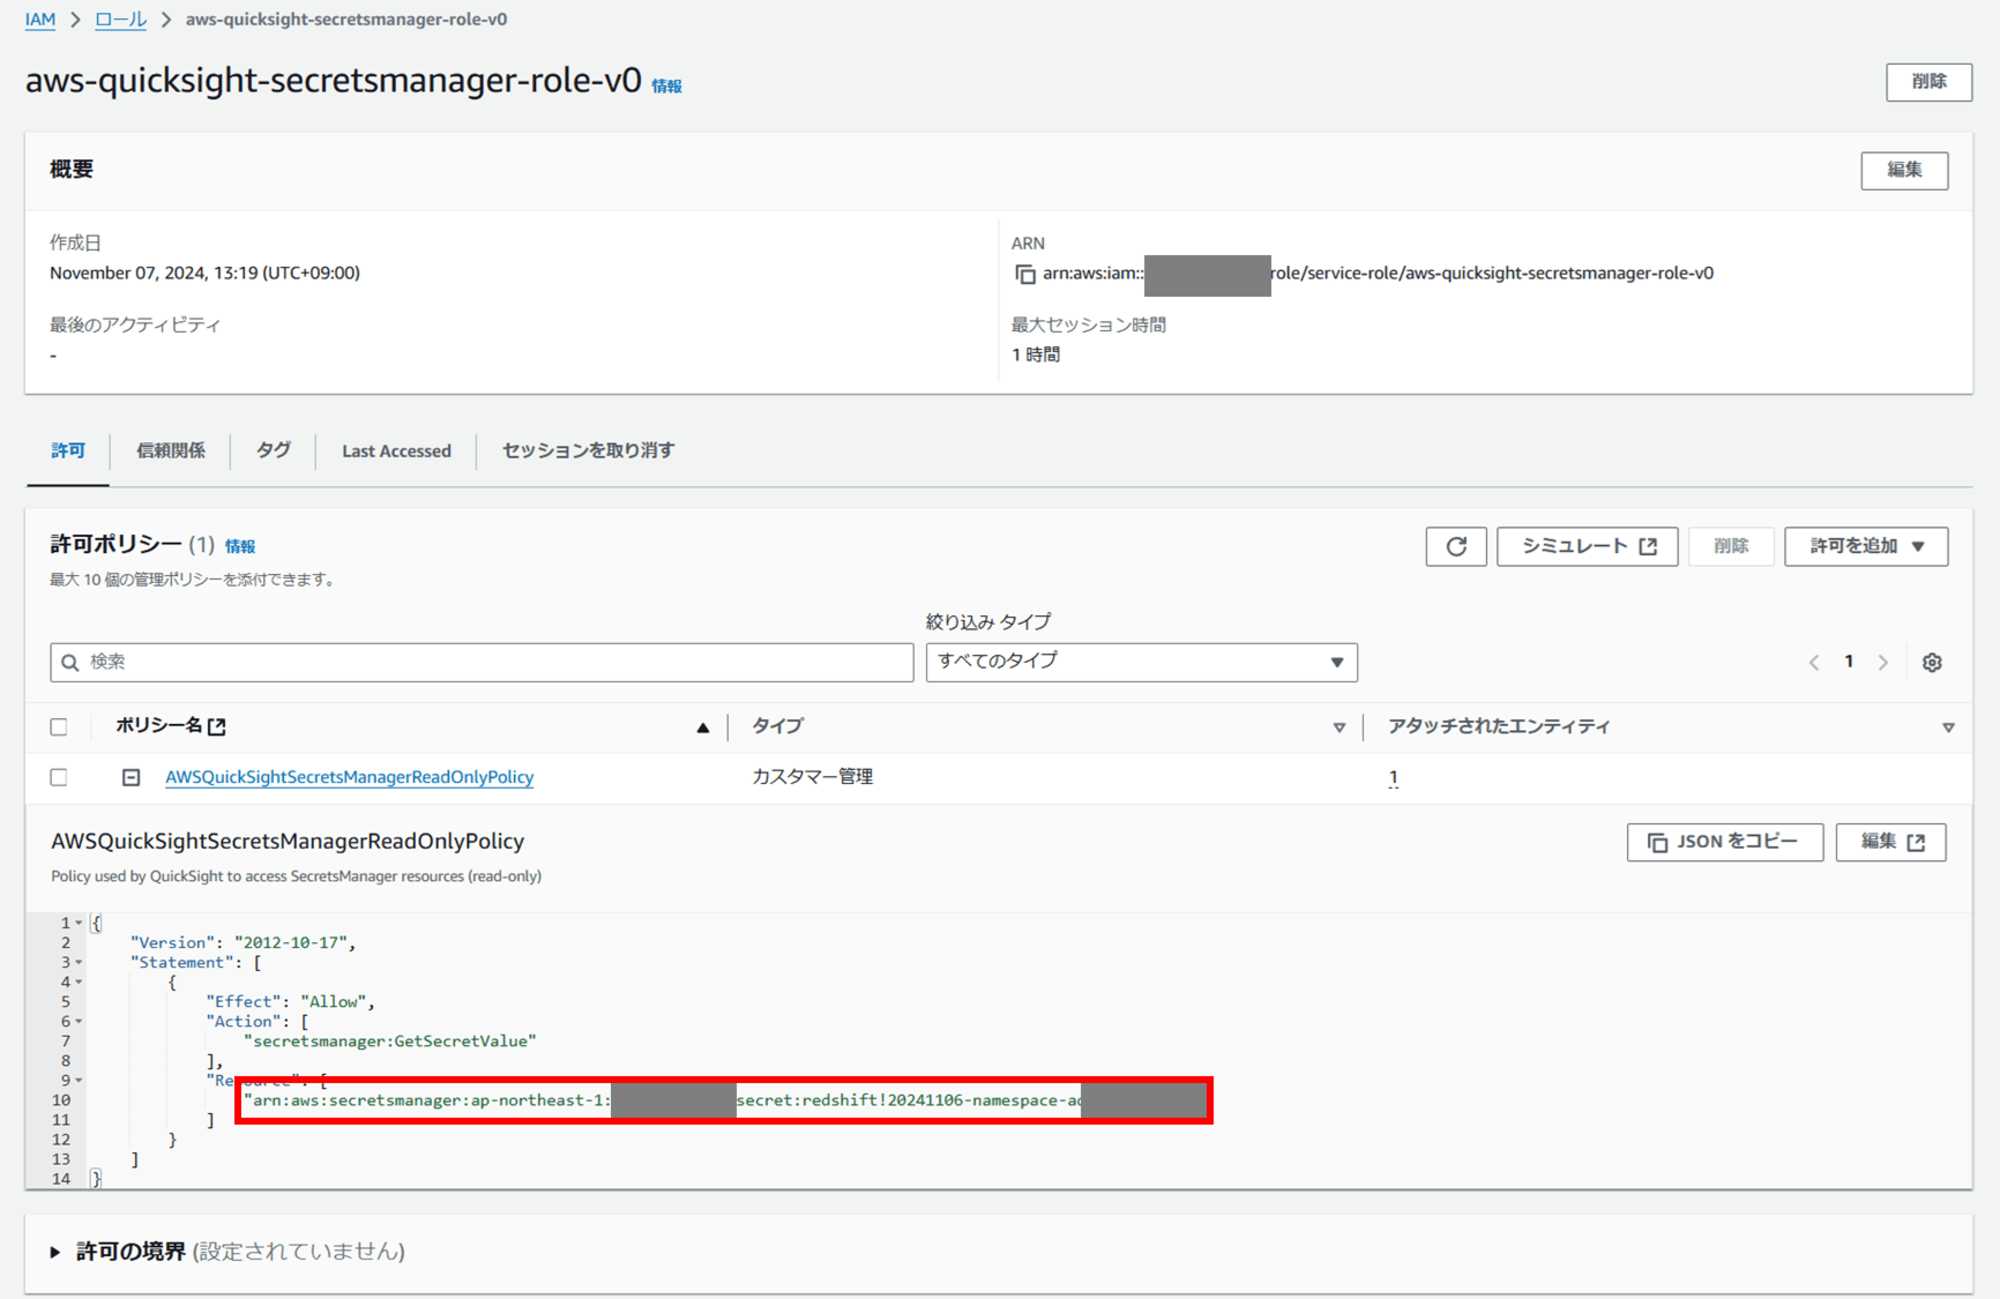Navigate to IAM breadcrumb link
2000x1299 pixels.
[x=40, y=19]
